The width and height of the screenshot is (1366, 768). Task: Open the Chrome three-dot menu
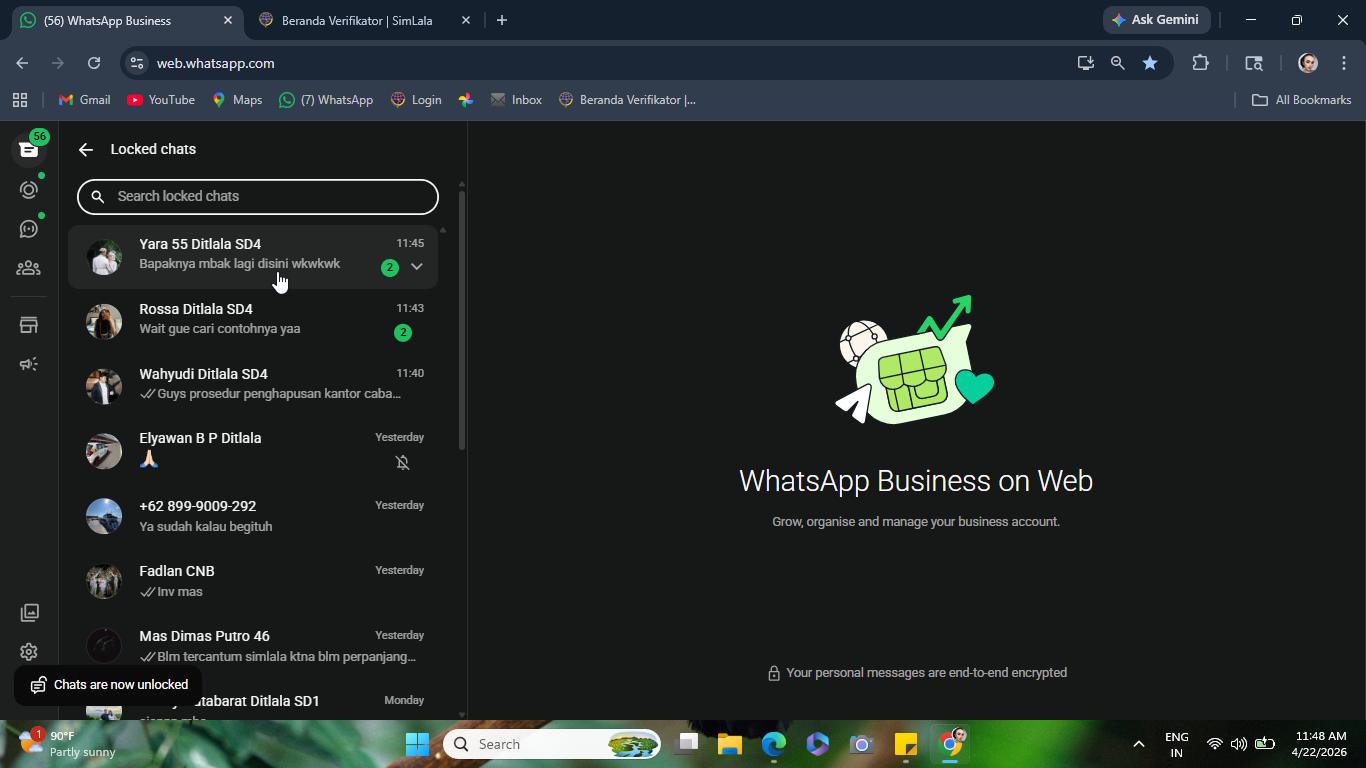[1344, 63]
